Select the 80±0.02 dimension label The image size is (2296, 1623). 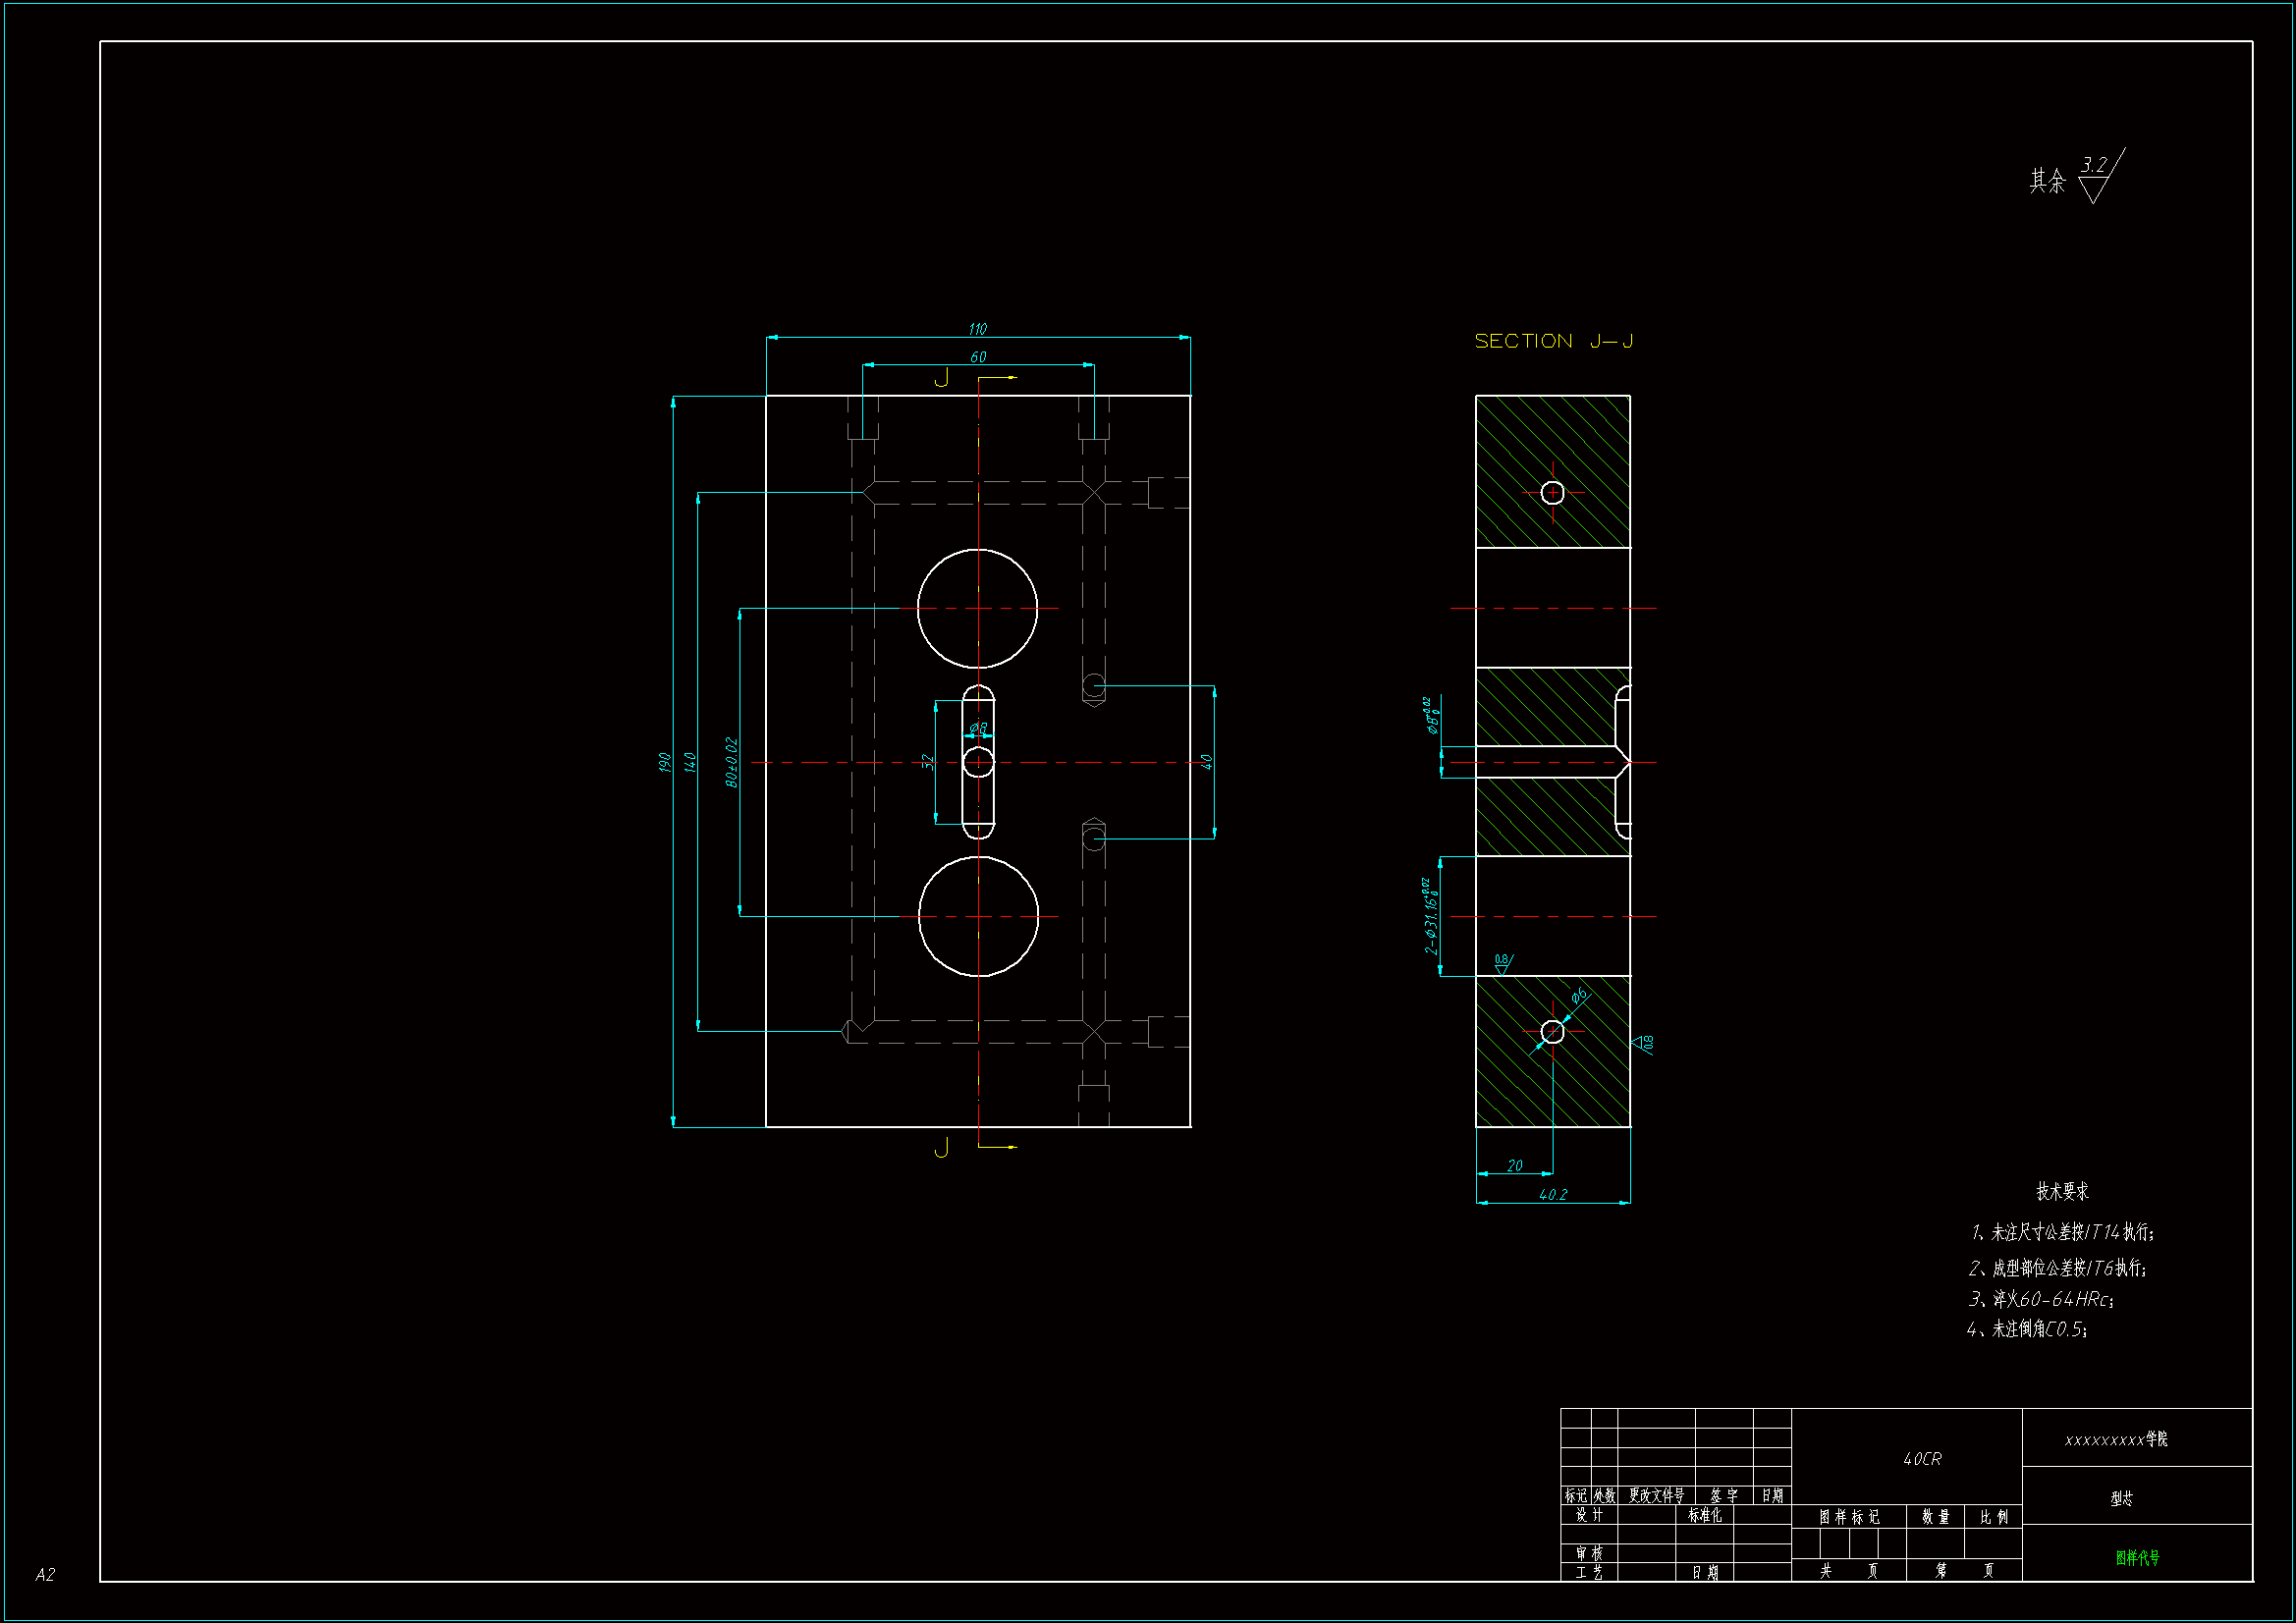pos(731,762)
